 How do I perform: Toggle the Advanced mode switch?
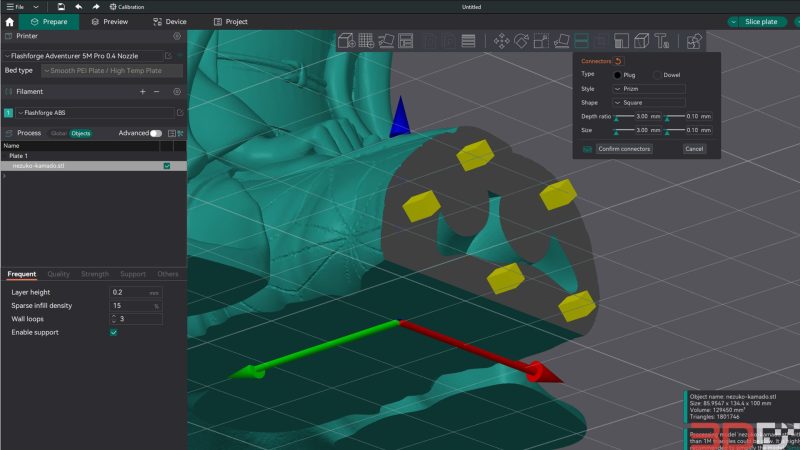pyautogui.click(x=156, y=133)
